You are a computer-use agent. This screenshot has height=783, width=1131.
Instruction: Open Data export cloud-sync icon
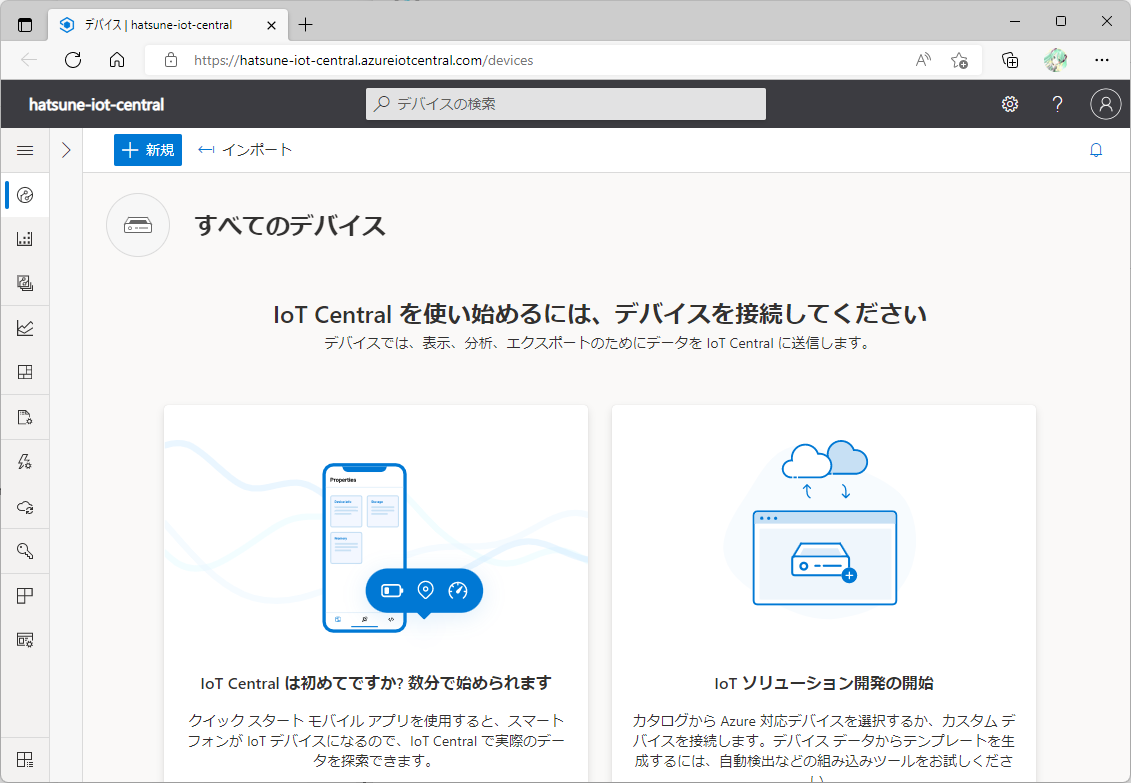point(25,507)
